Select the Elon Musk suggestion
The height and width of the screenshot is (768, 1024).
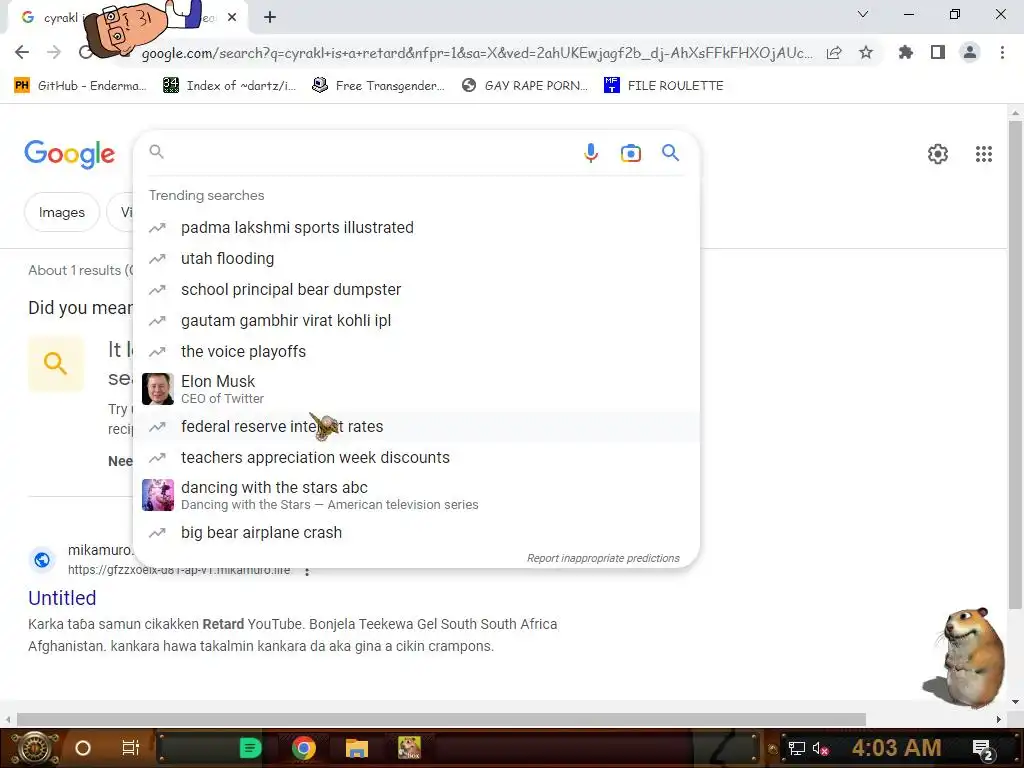click(x=416, y=389)
